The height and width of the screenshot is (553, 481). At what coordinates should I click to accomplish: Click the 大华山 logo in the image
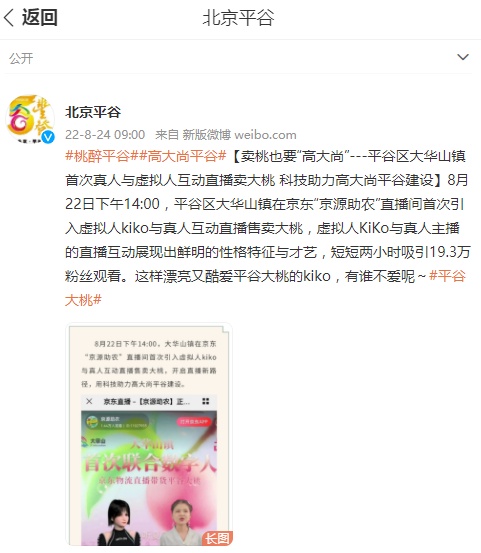(93, 441)
